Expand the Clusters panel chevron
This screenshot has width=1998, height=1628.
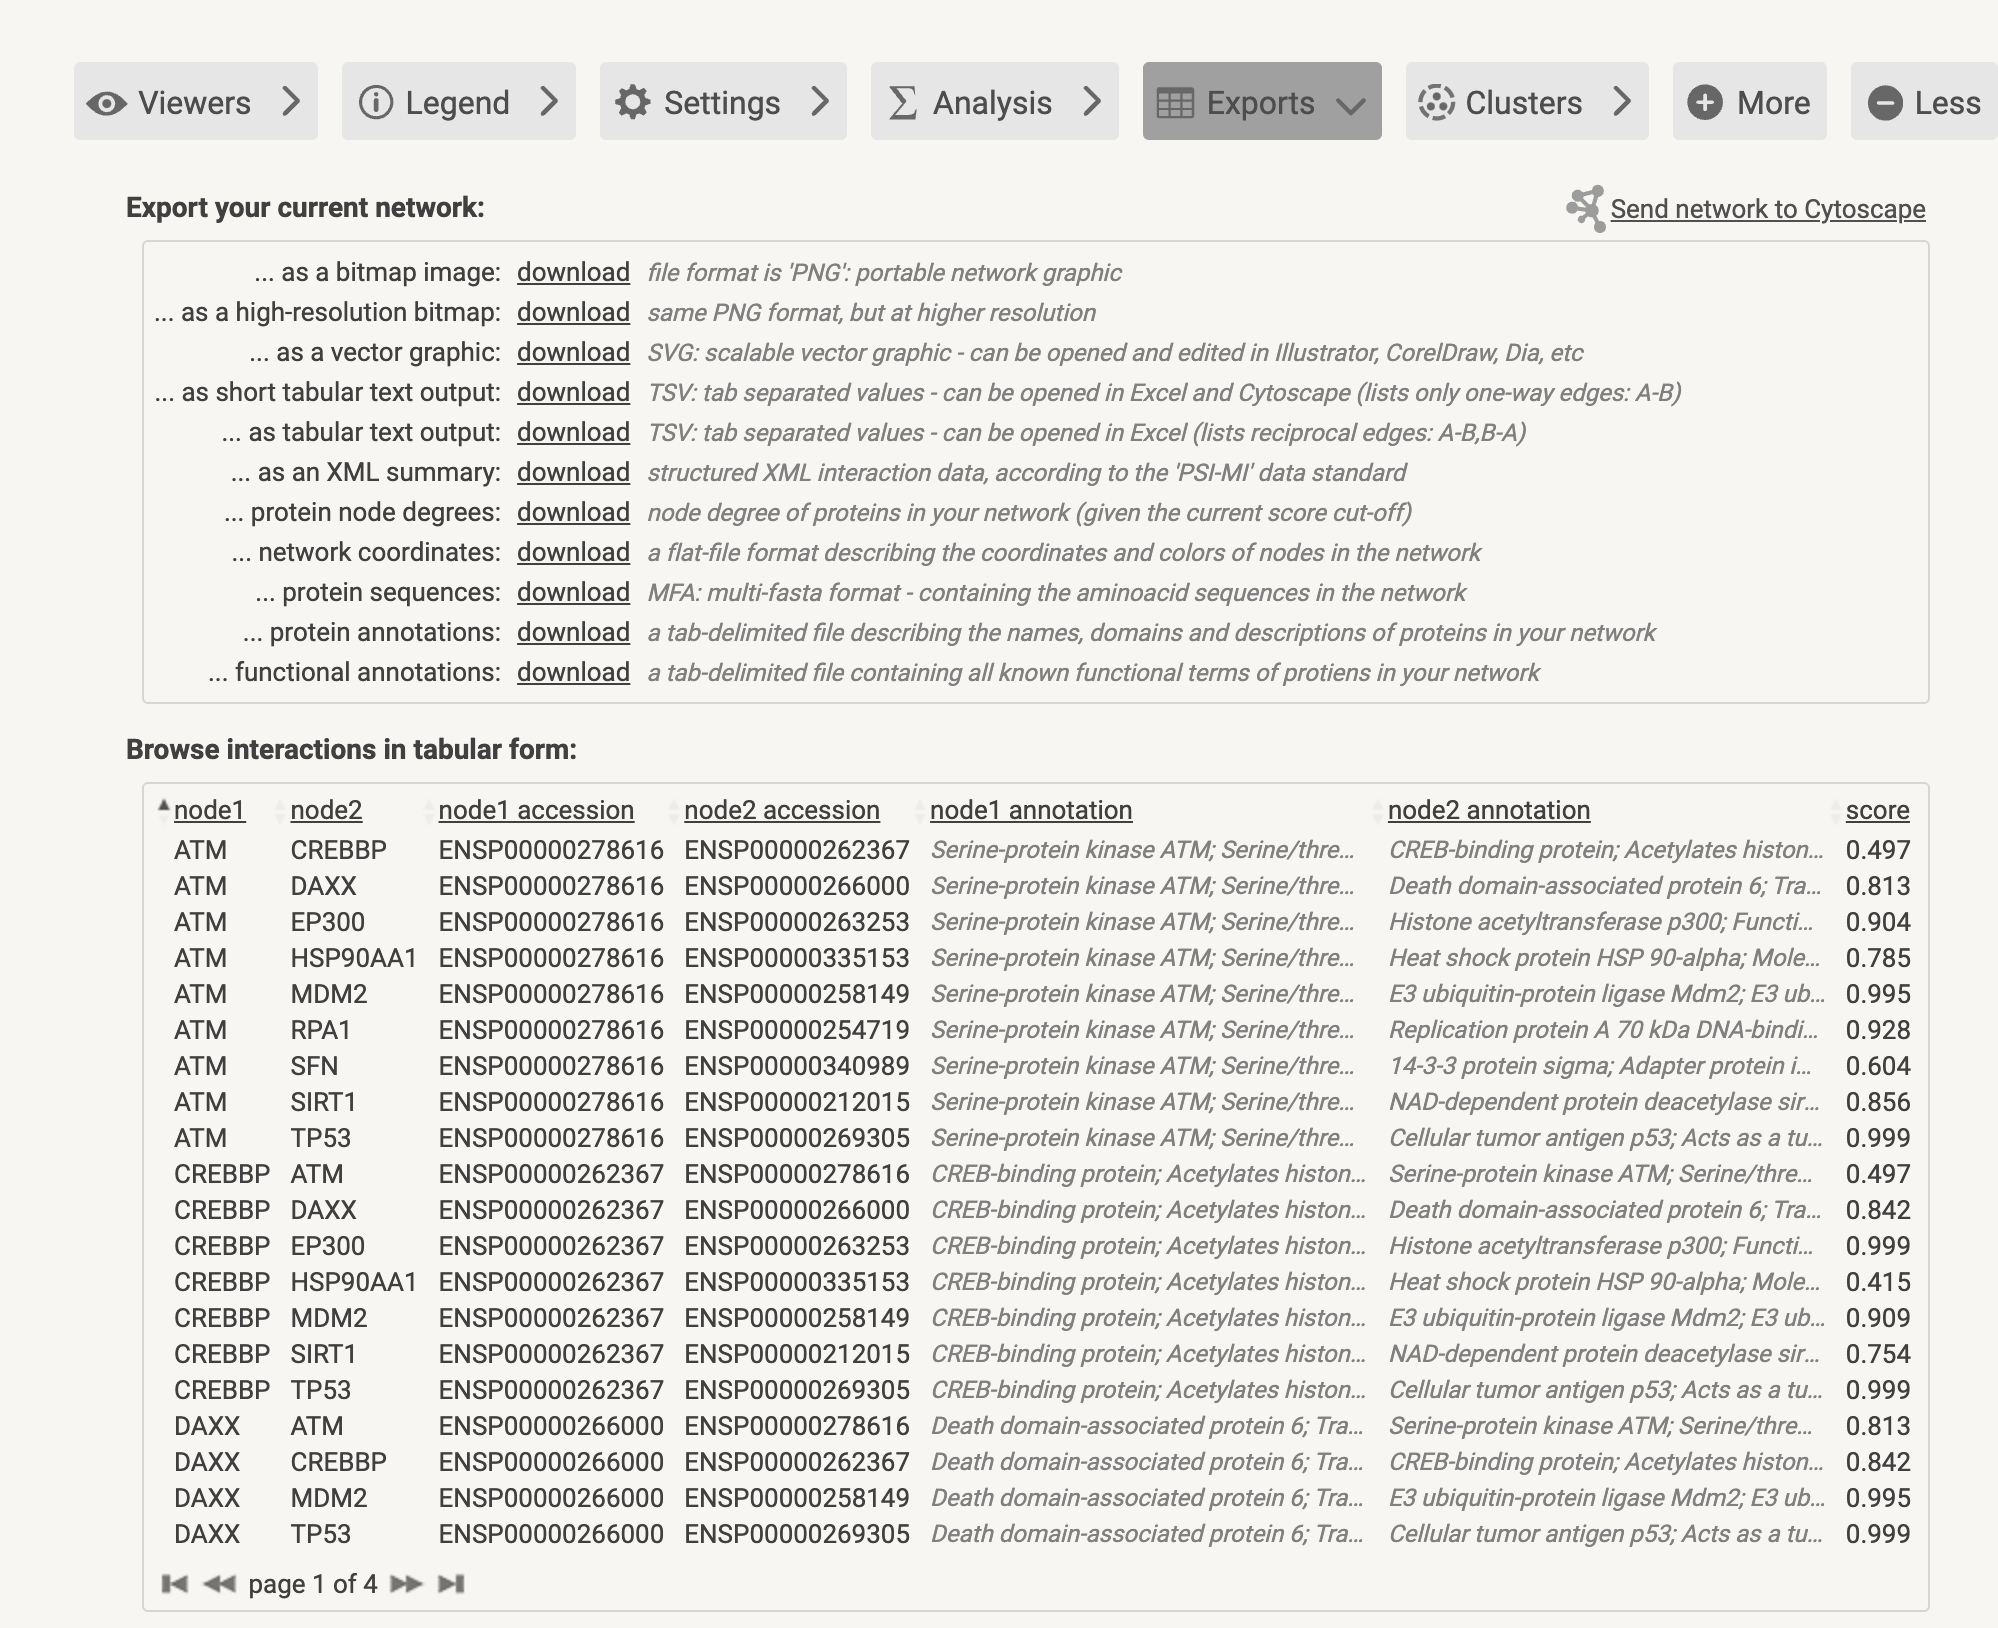pos(1622,101)
